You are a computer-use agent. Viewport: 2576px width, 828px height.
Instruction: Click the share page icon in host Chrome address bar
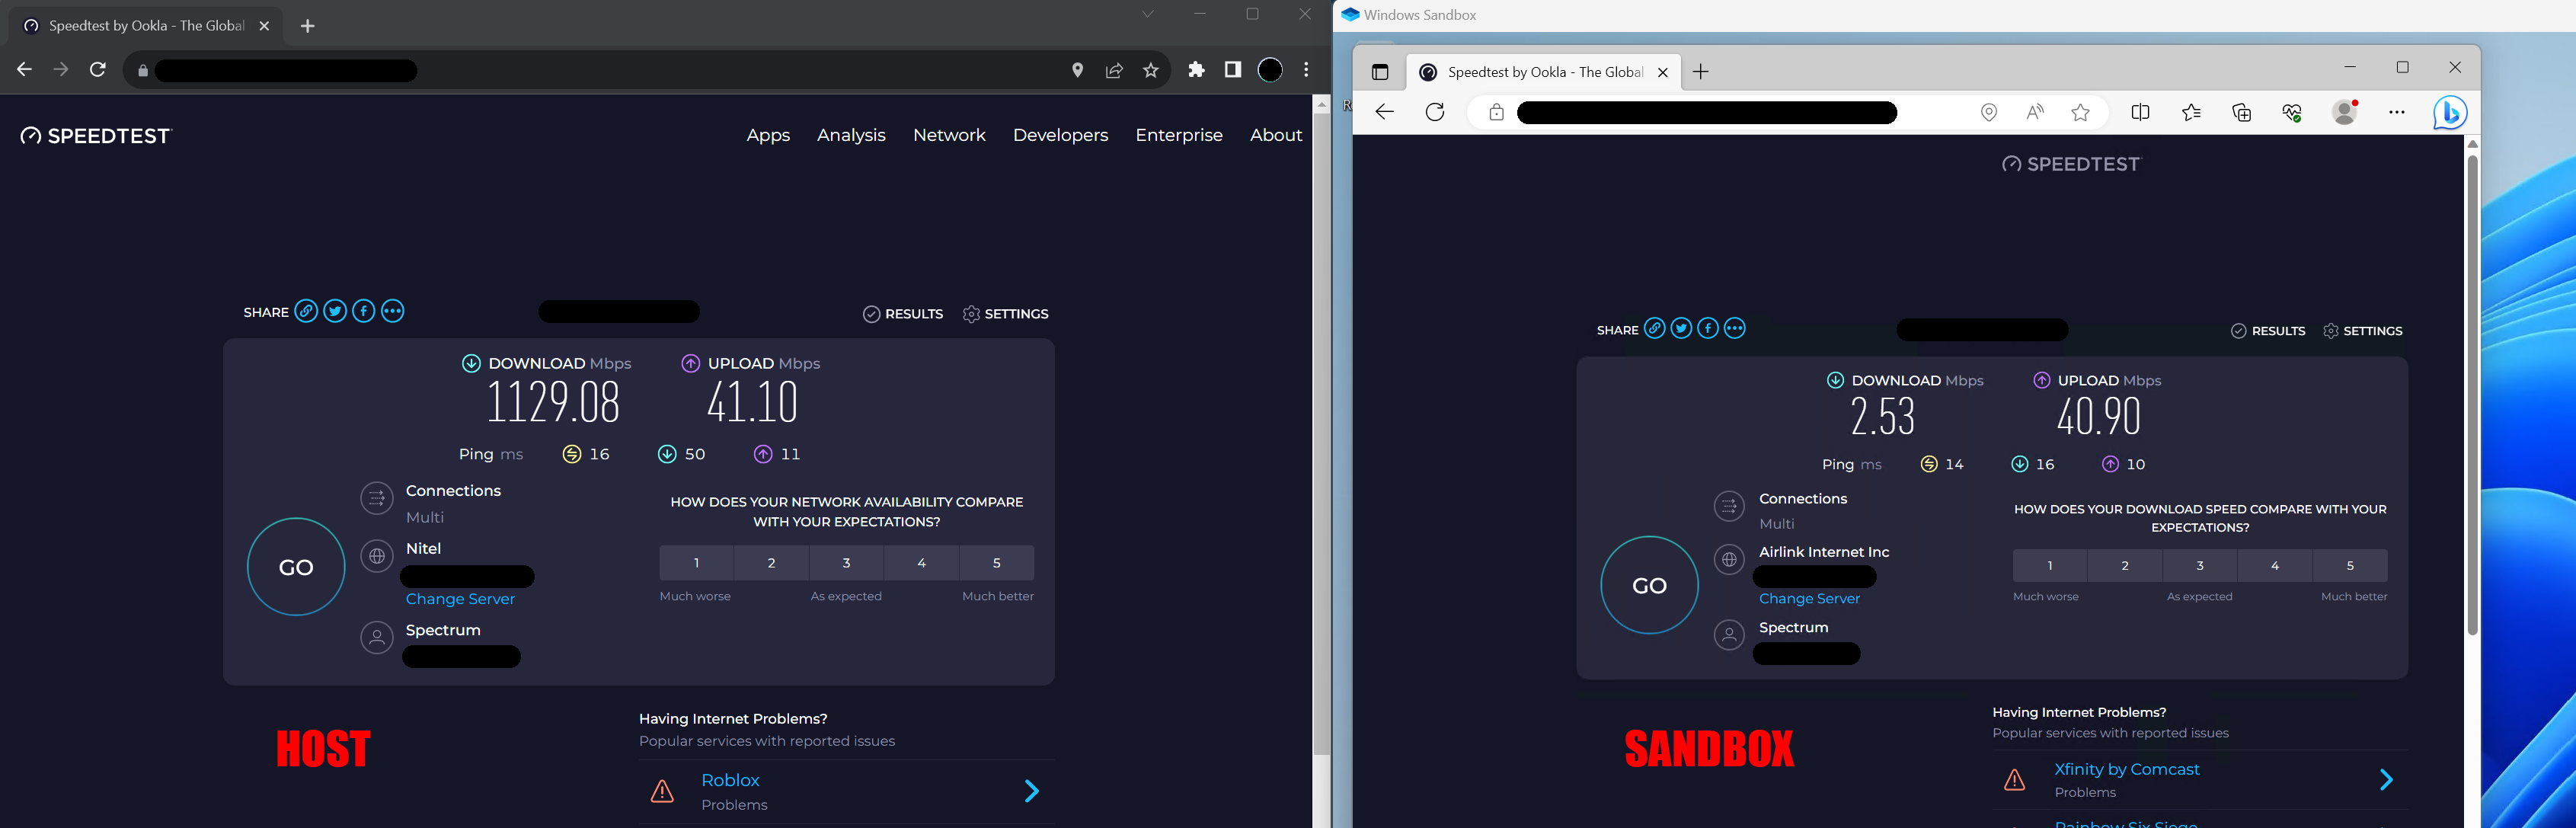(x=1114, y=70)
